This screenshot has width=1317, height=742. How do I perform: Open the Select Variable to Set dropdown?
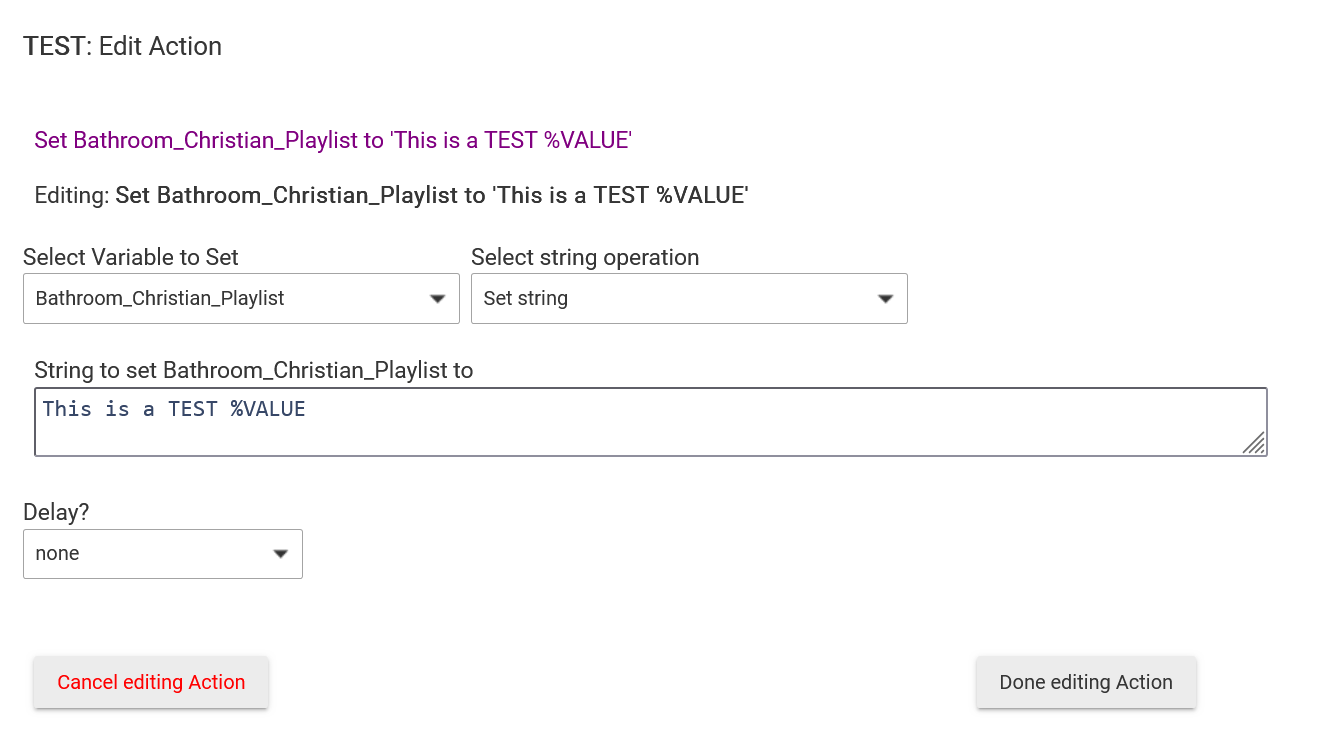point(240,298)
